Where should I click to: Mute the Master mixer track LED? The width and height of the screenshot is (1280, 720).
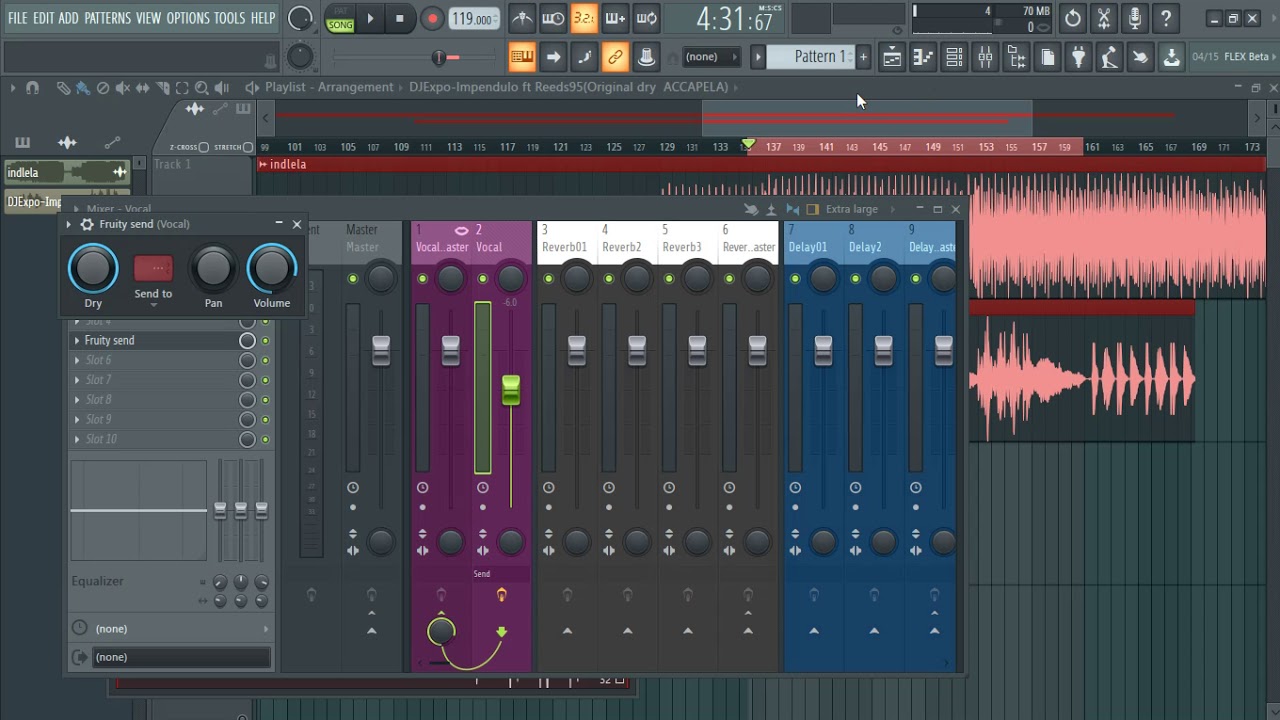coord(353,279)
